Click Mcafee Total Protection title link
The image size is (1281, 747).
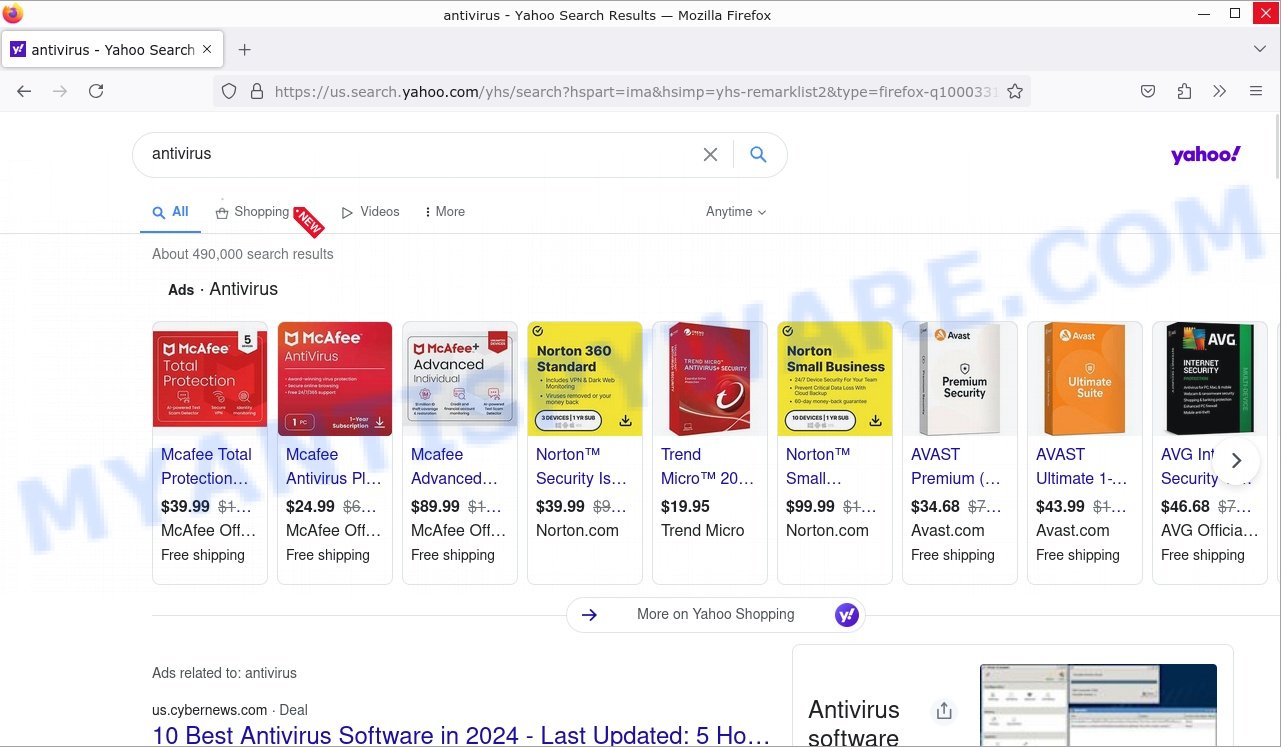tap(207, 466)
